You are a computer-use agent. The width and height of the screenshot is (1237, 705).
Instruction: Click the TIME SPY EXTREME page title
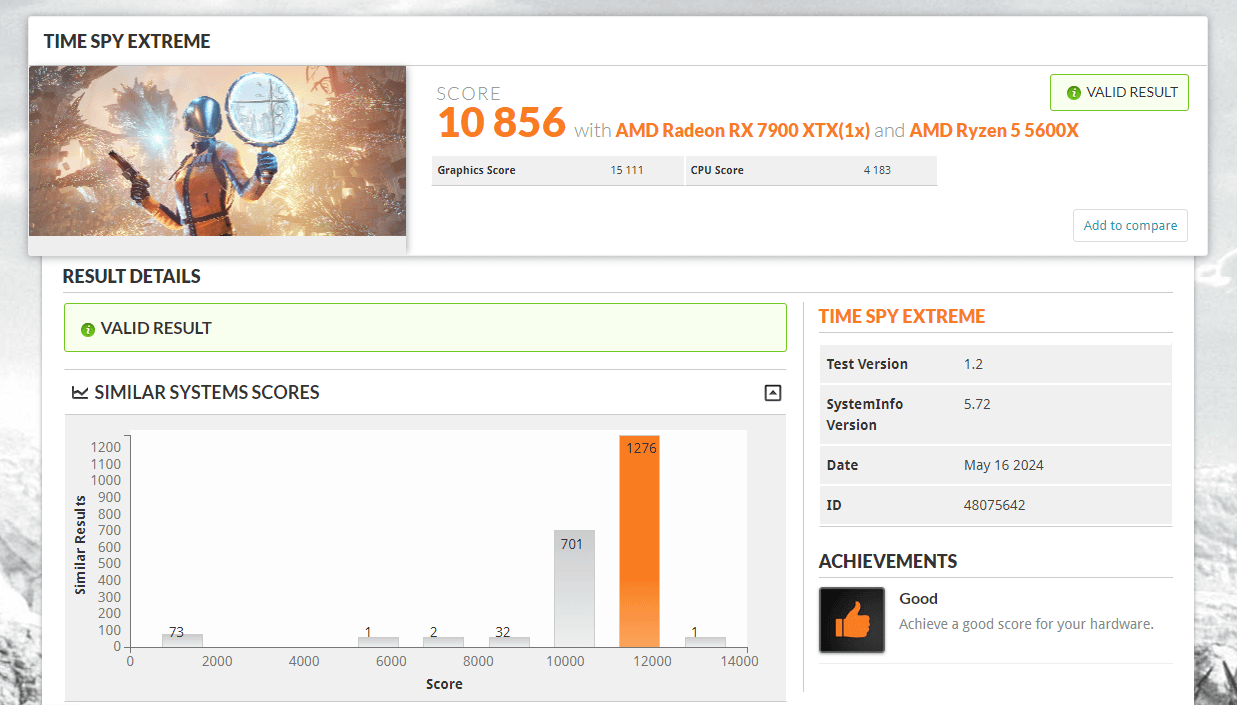(127, 41)
